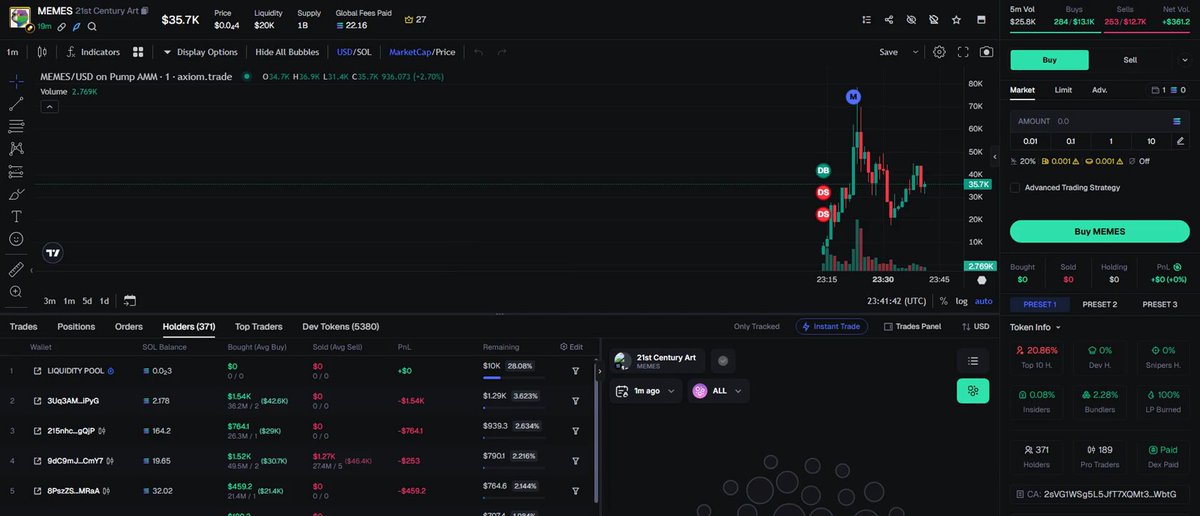Open Indicators menu

tap(93, 52)
